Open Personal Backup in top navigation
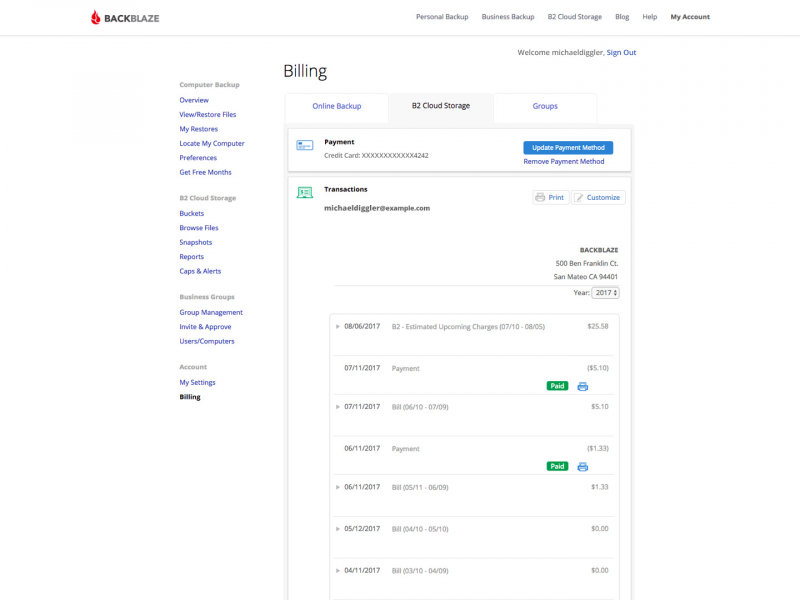800x600 pixels. [442, 17]
